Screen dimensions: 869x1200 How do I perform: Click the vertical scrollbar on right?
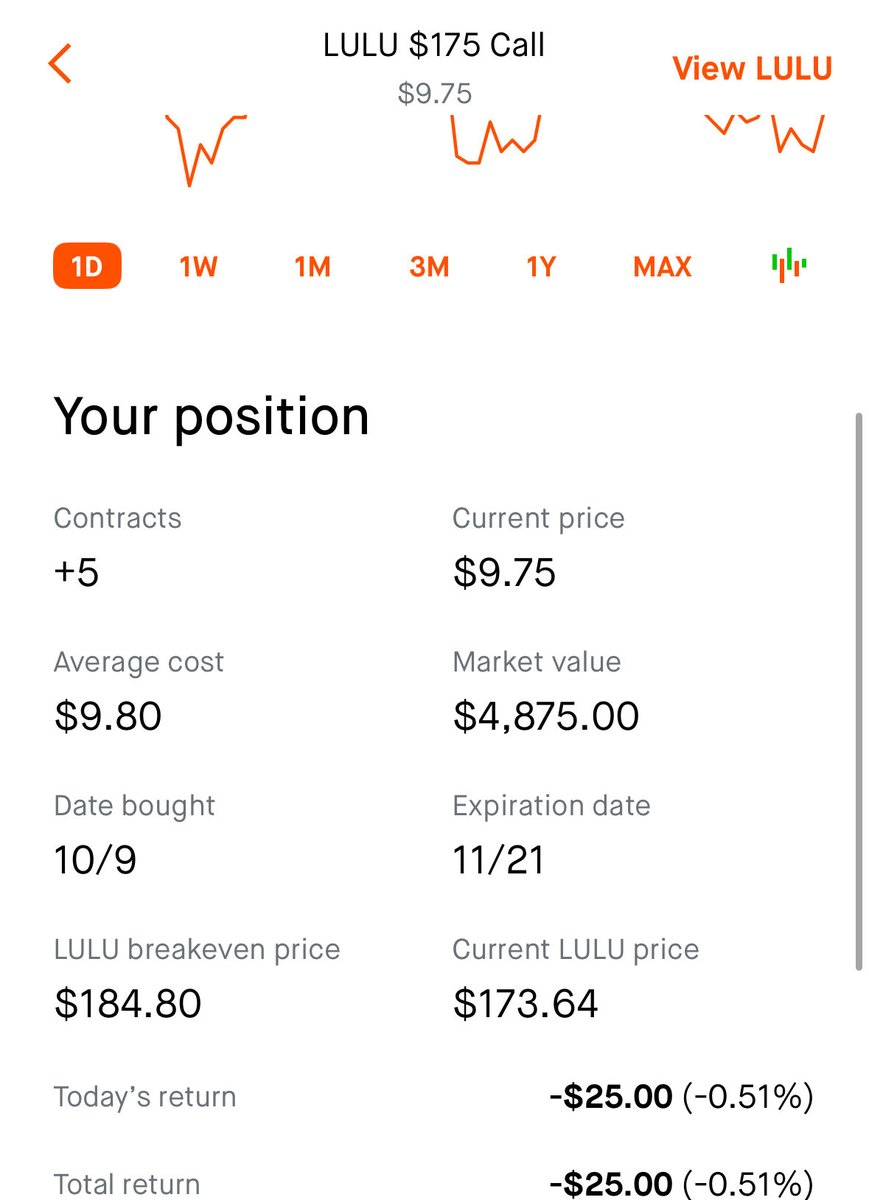pos(858,690)
